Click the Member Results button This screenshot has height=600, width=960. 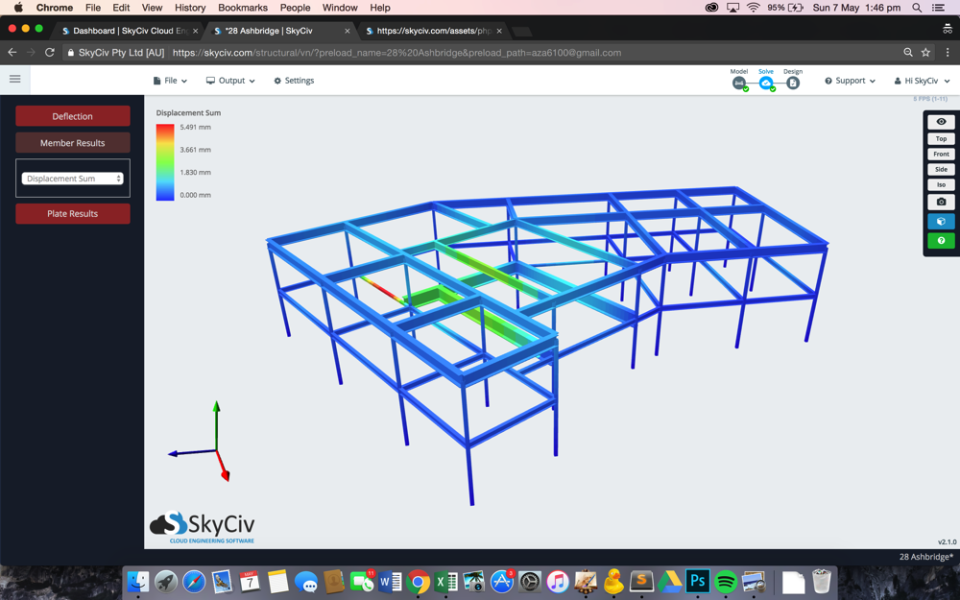[72, 142]
